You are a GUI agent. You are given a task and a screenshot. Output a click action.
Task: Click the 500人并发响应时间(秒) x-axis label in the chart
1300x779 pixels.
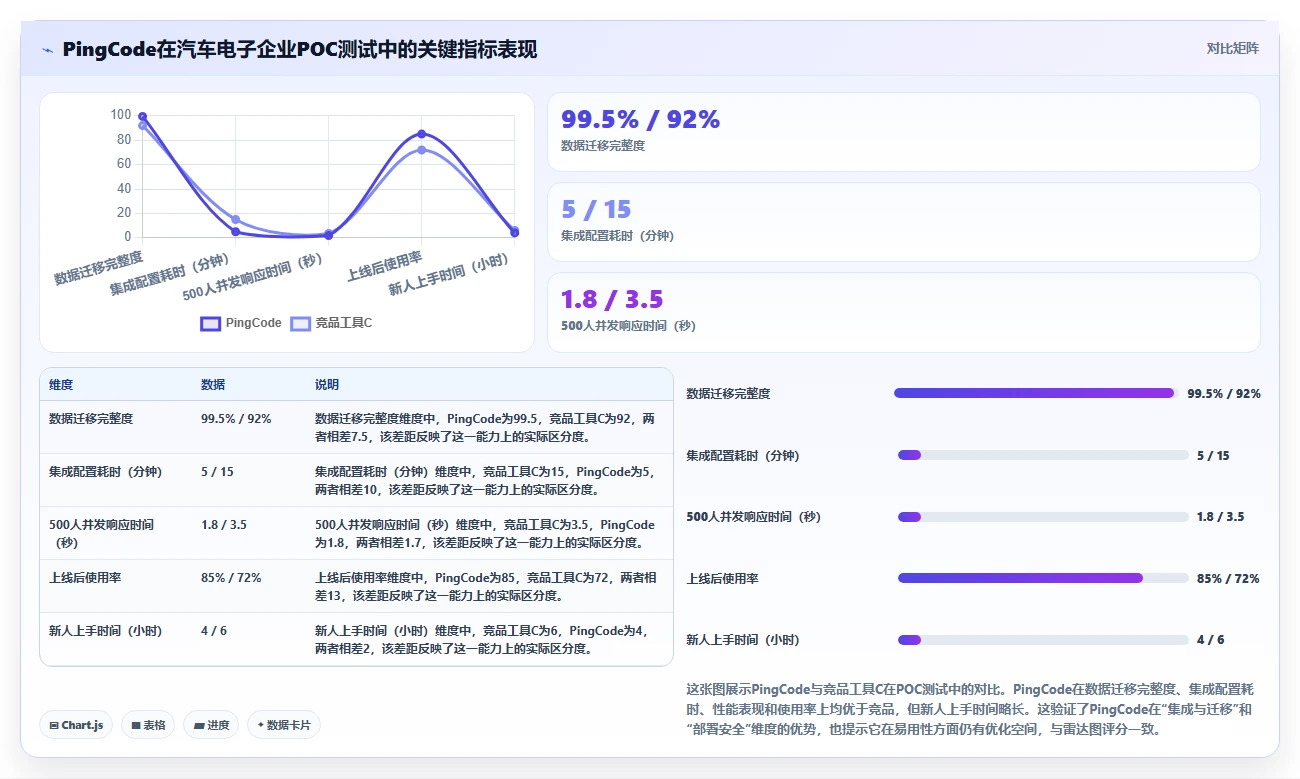click(254, 277)
